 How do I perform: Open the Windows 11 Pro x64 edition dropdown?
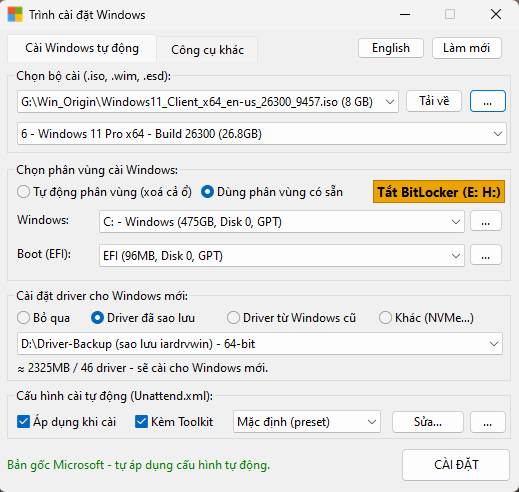pyautogui.click(x=262, y=134)
